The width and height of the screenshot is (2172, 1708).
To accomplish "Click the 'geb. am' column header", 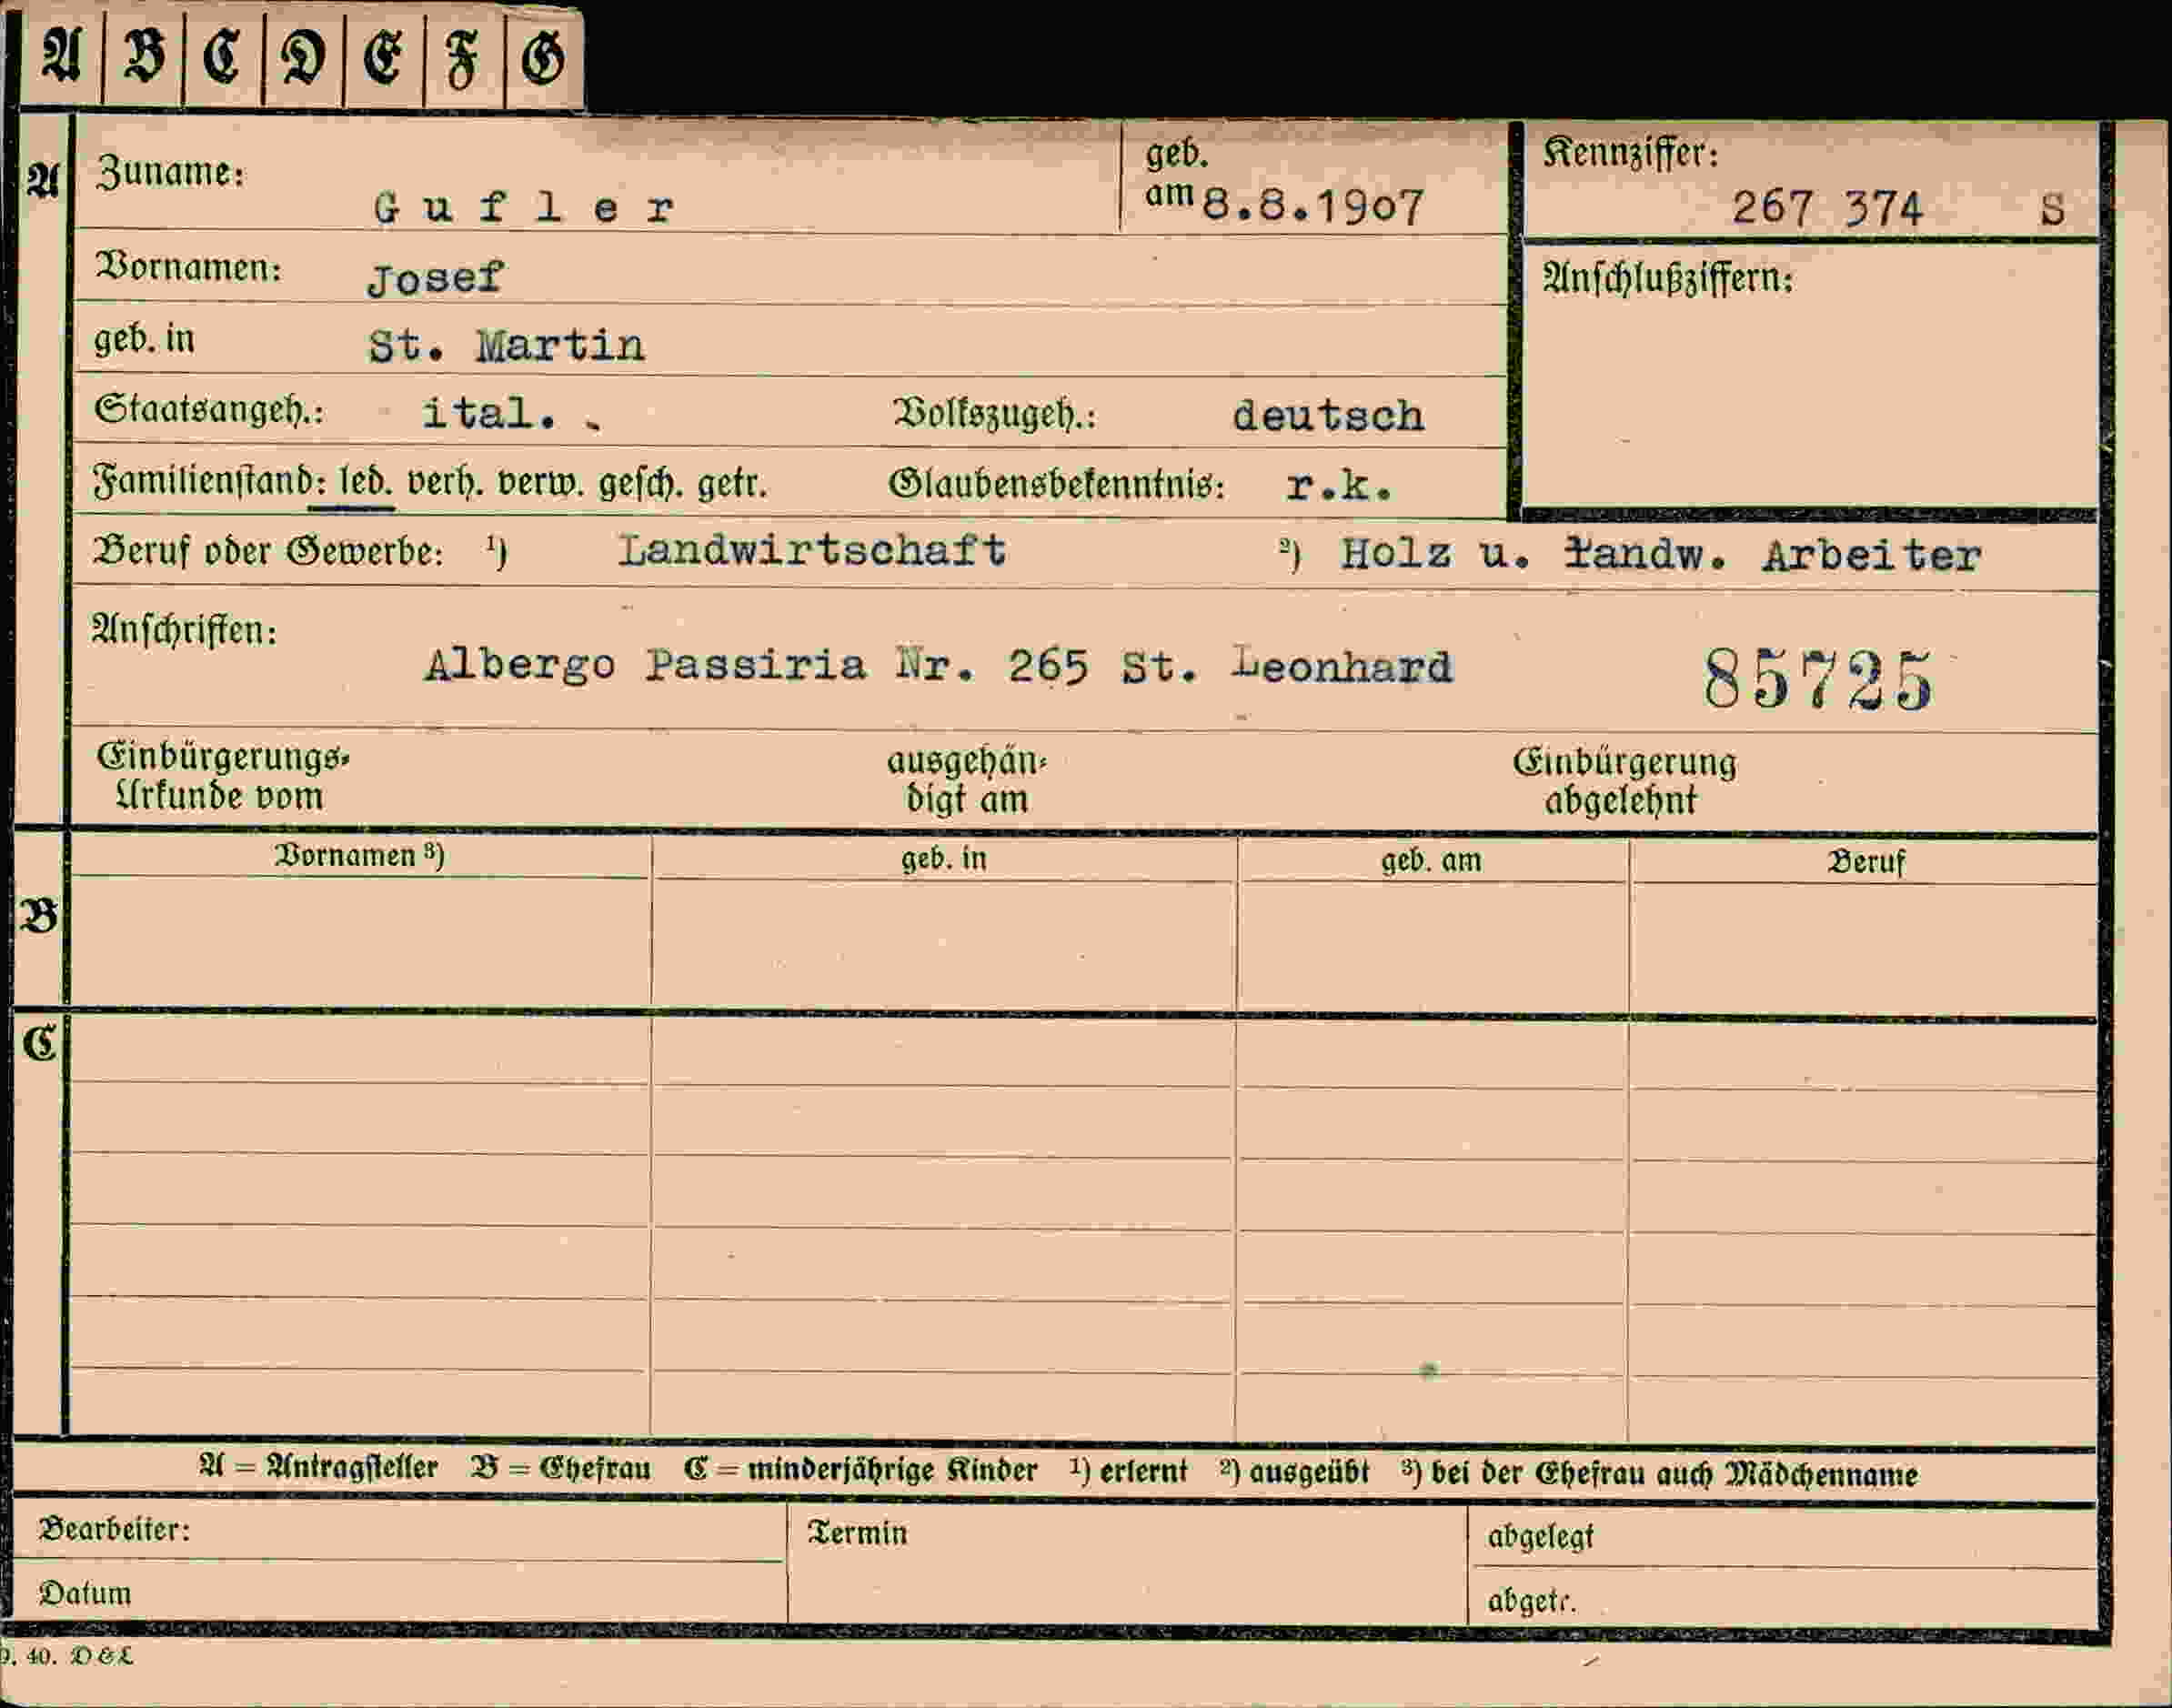I will (x=1431, y=861).
